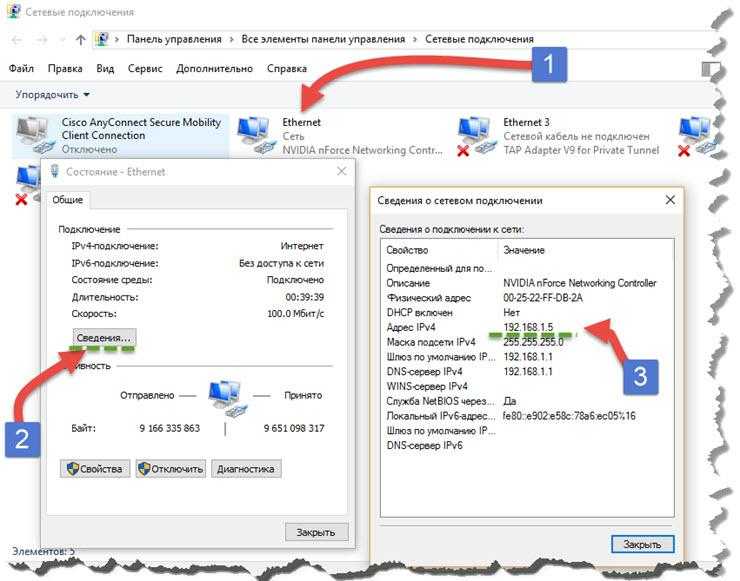Click the Back arrow navigation icon
This screenshot has height=581, width=740.
(17, 40)
